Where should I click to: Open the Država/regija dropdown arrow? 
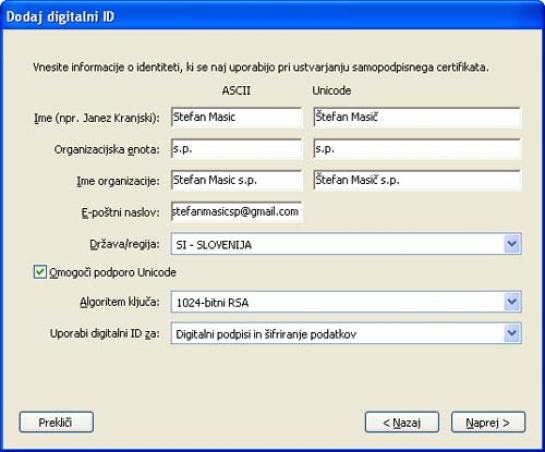512,244
